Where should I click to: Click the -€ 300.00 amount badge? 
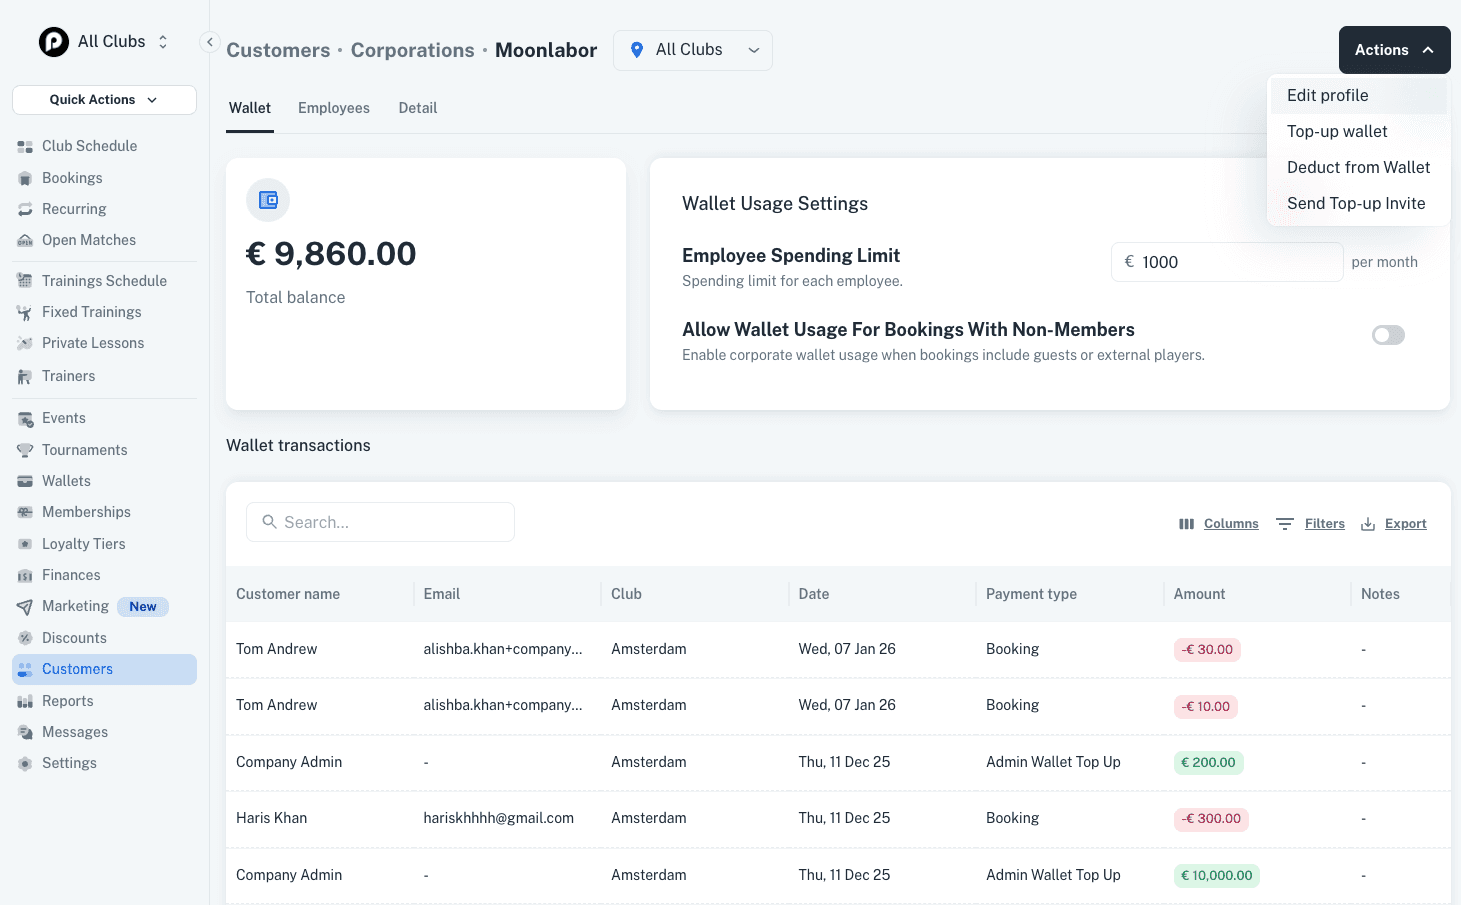[1211, 819]
